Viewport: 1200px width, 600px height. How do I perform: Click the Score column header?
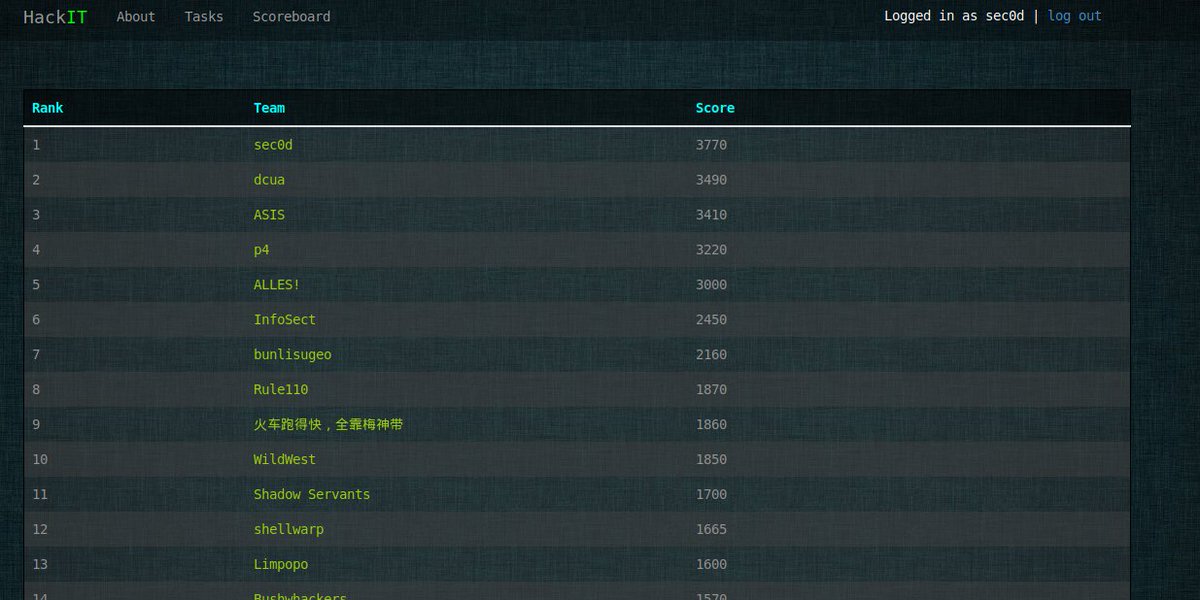click(715, 108)
